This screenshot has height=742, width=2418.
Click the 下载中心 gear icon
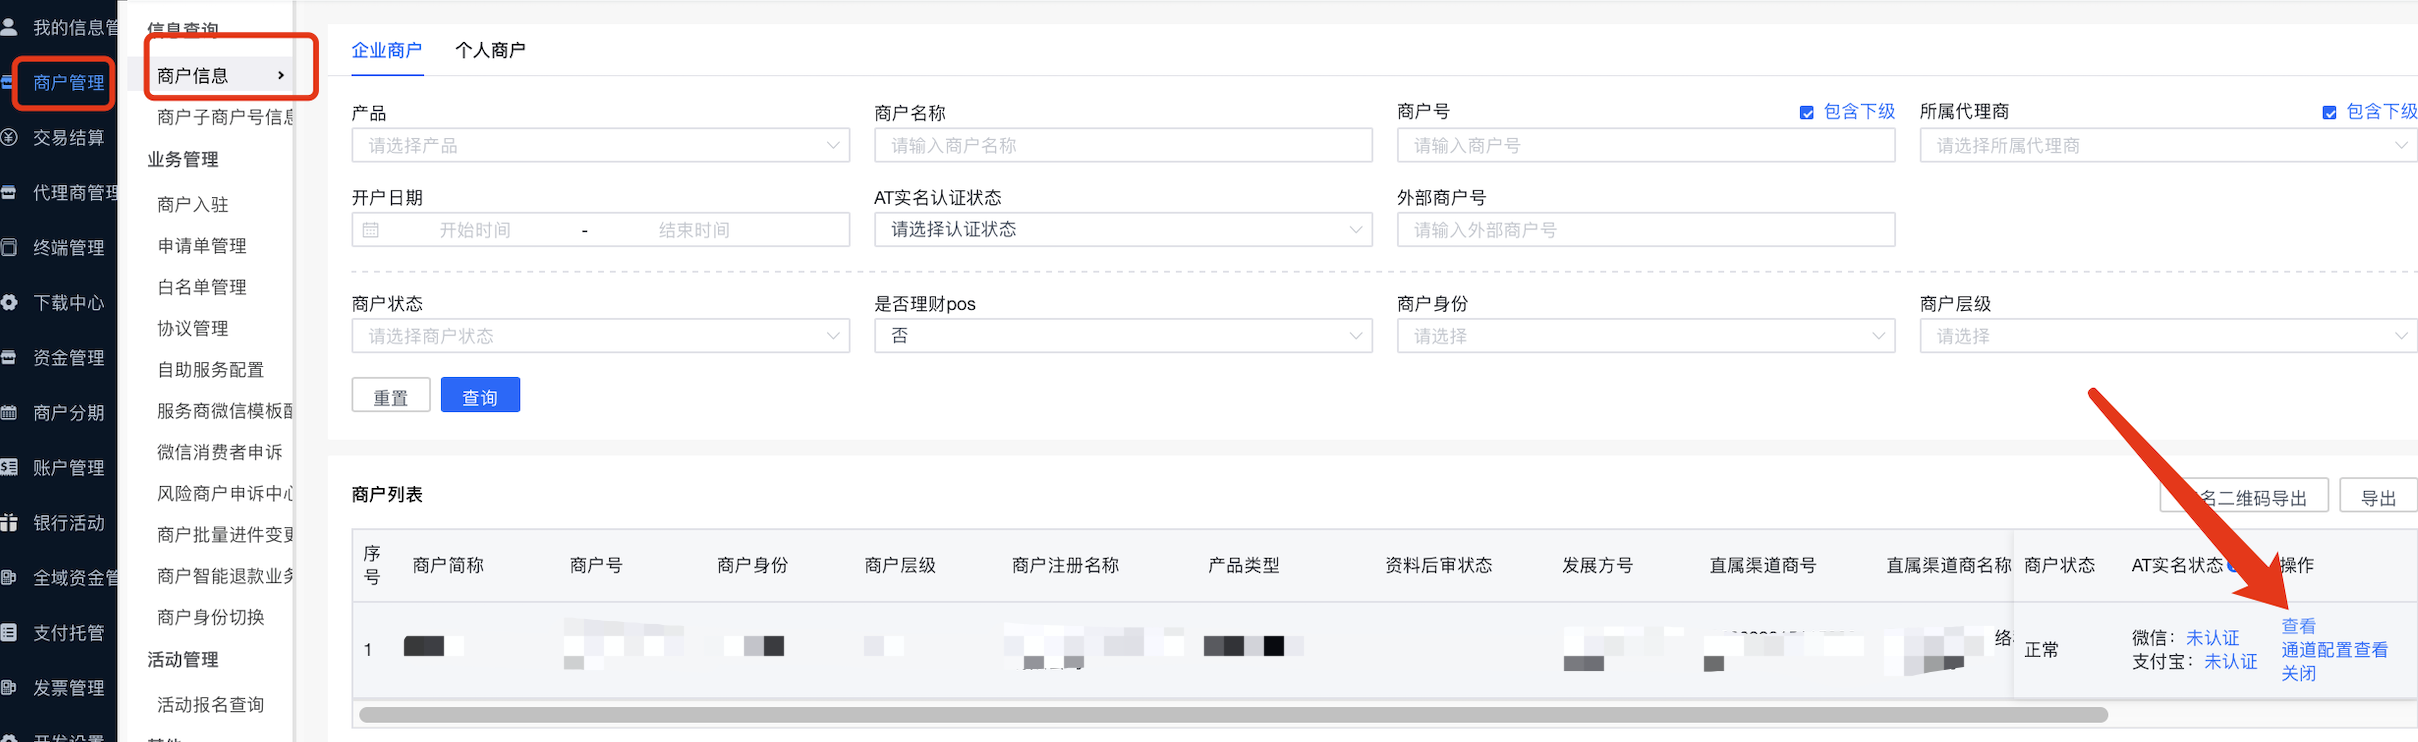9,303
